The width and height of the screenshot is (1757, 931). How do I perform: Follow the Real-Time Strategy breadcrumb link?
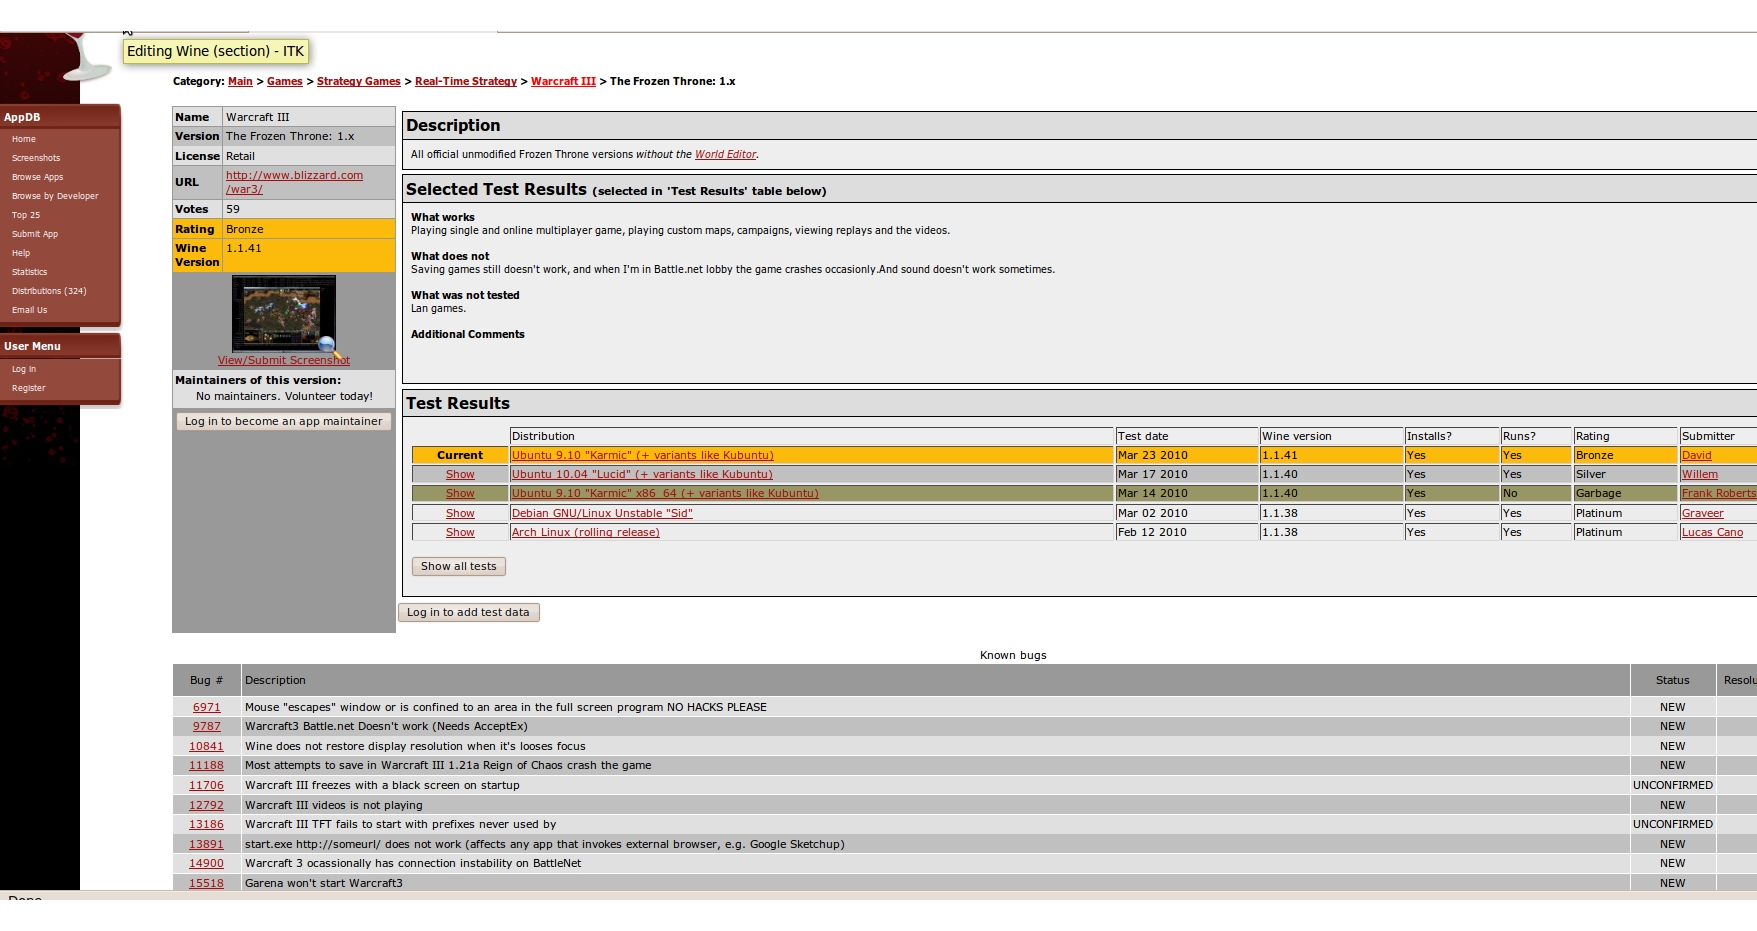466,82
